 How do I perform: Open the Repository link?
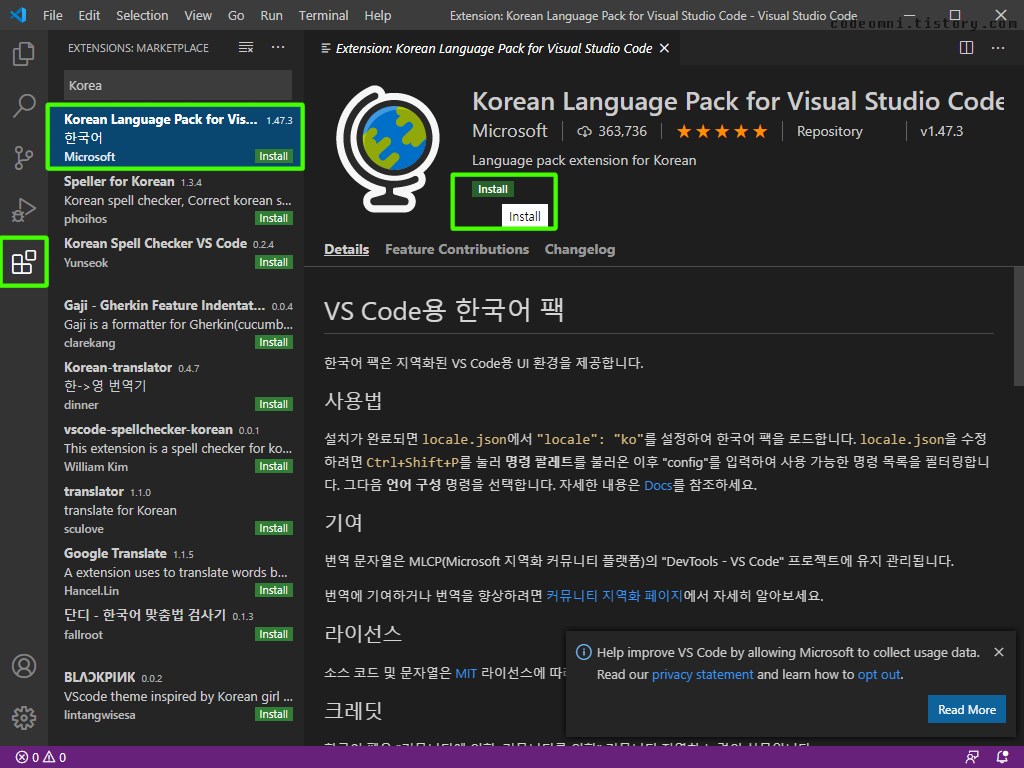(x=829, y=131)
